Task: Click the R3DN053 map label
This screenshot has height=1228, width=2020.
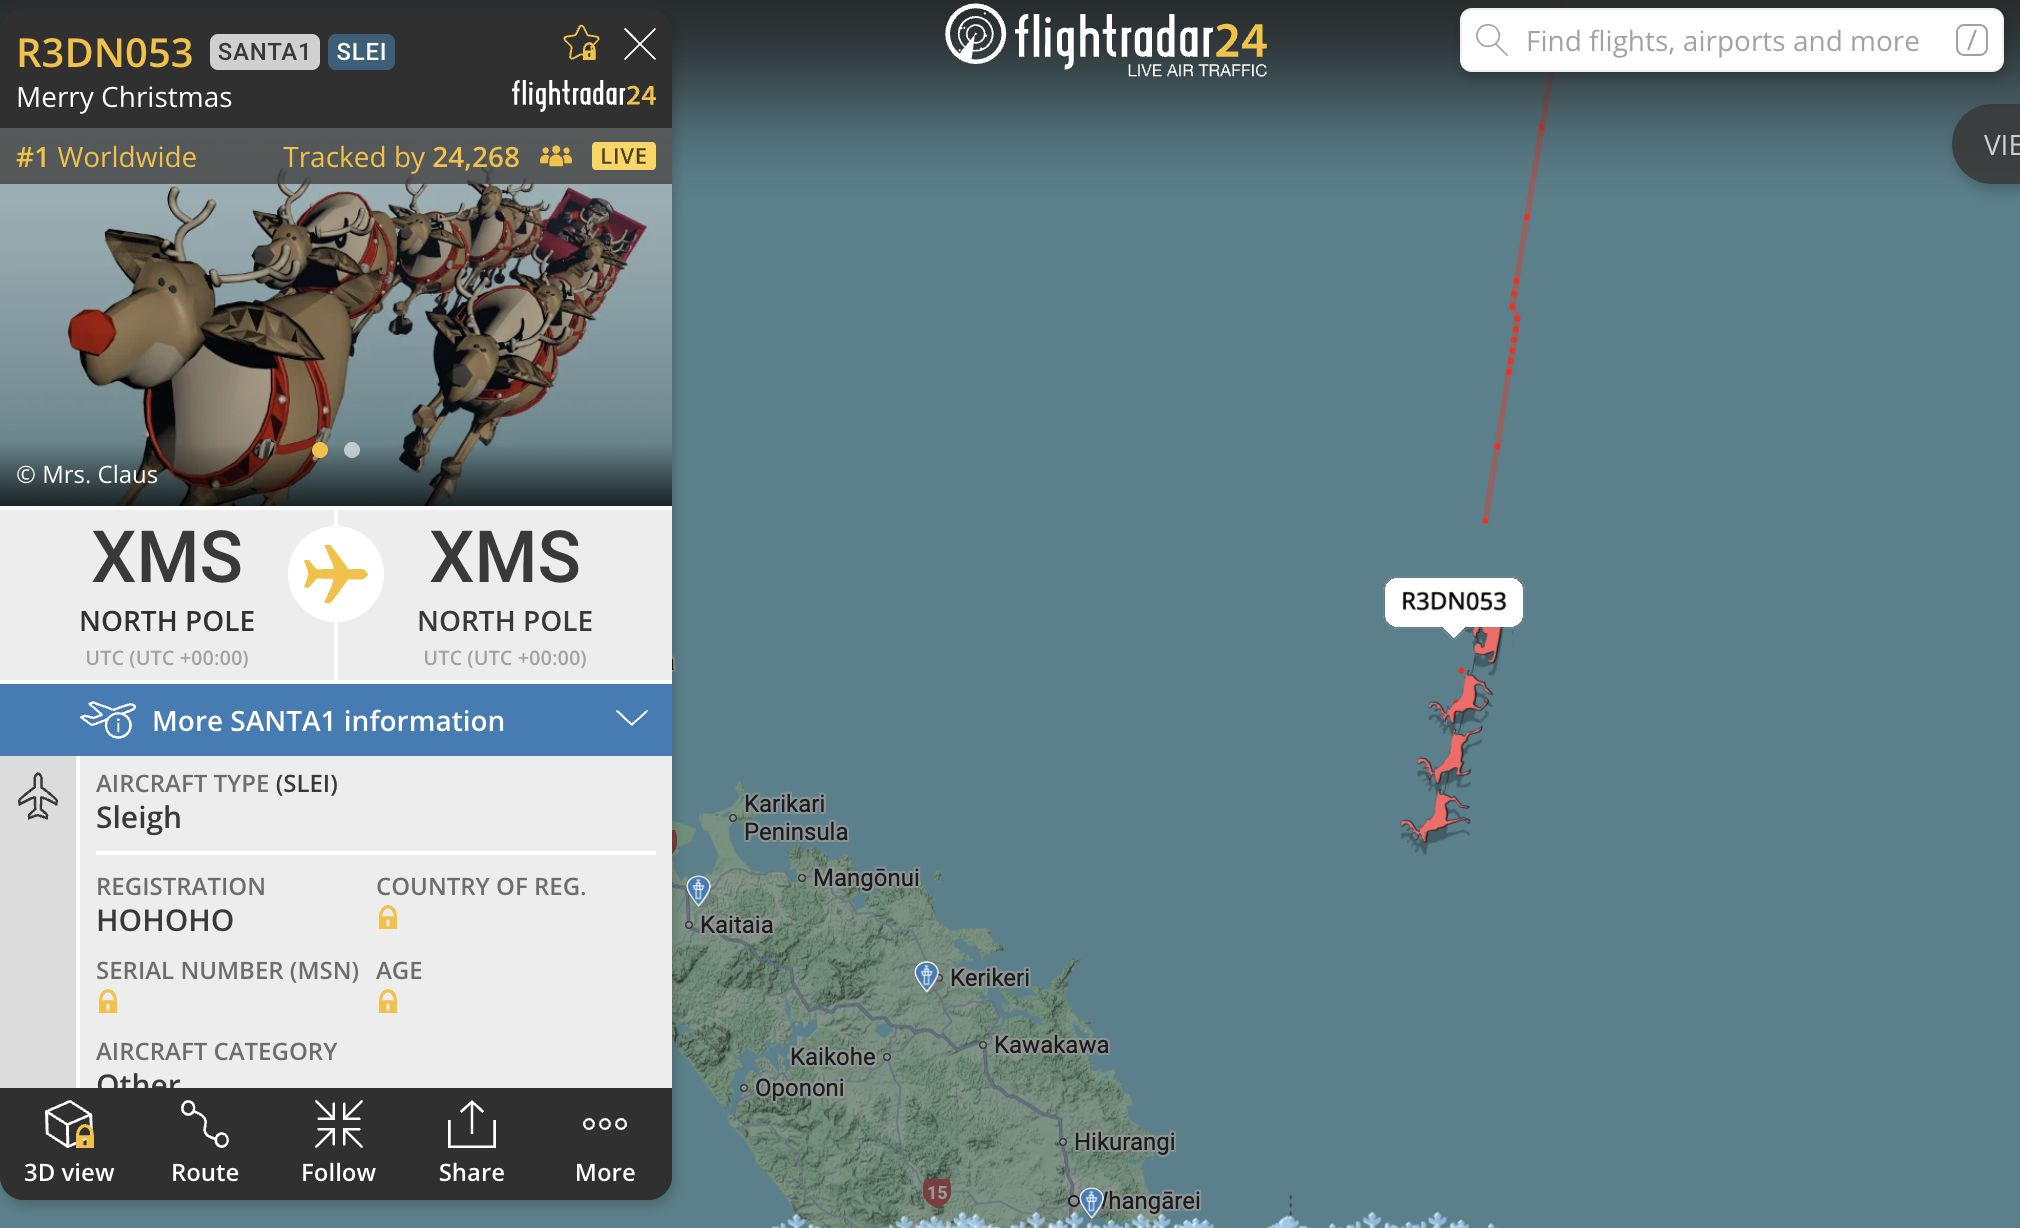Action: pos(1453,602)
